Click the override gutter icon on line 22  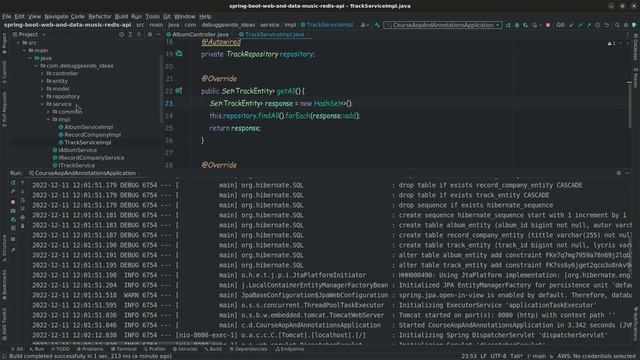(179, 90)
